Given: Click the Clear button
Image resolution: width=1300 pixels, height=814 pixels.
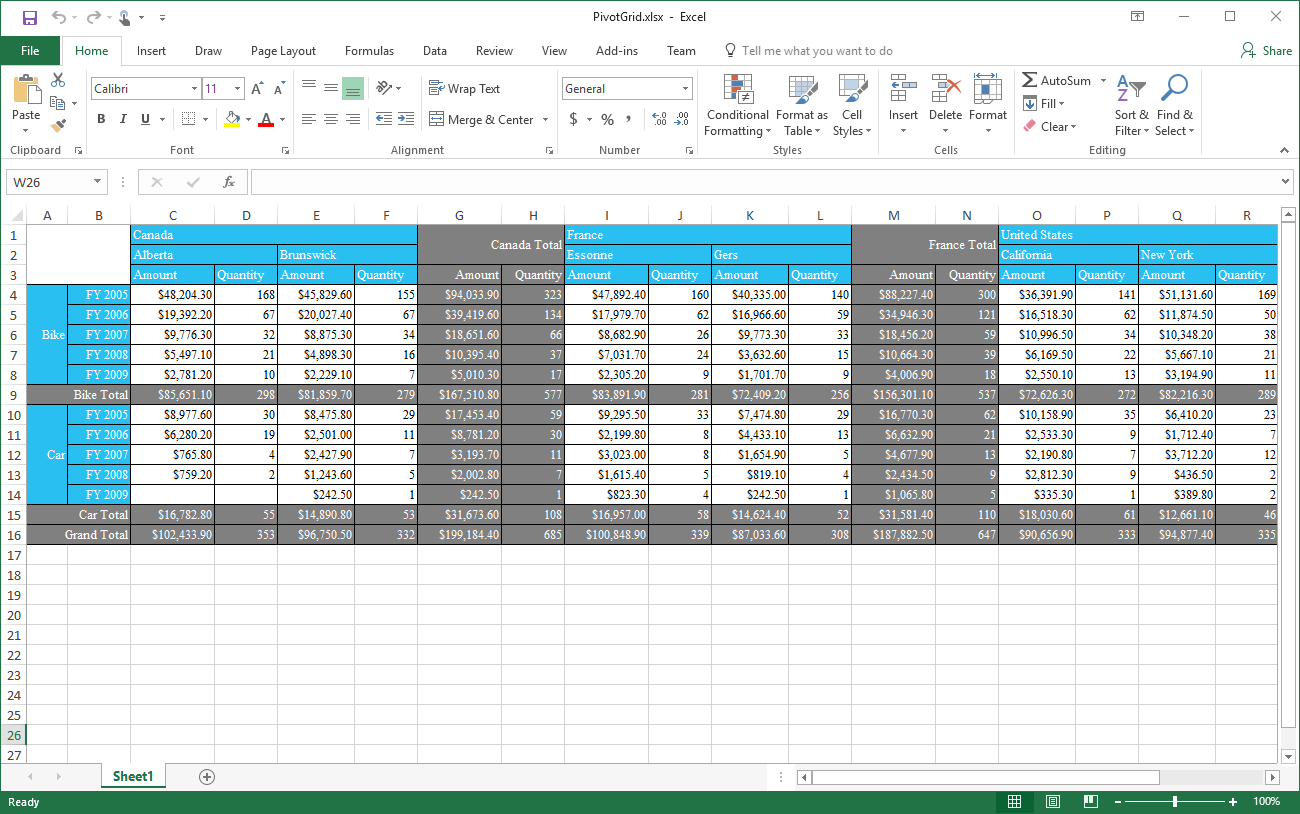Looking at the screenshot, I should pyautogui.click(x=1049, y=126).
